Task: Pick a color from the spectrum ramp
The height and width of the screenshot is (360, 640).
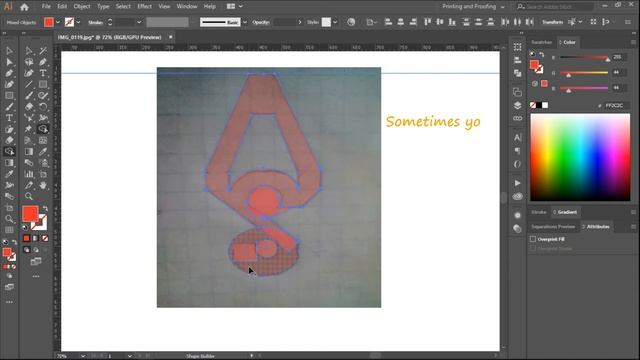Action: (x=580, y=158)
